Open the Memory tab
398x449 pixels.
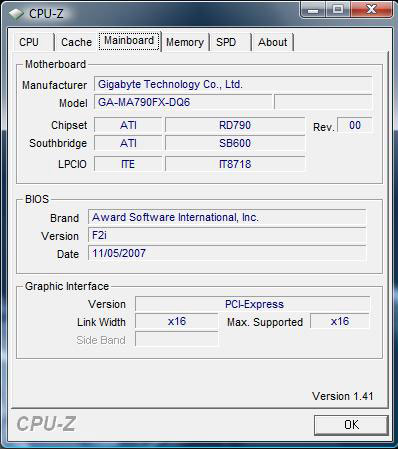point(185,42)
